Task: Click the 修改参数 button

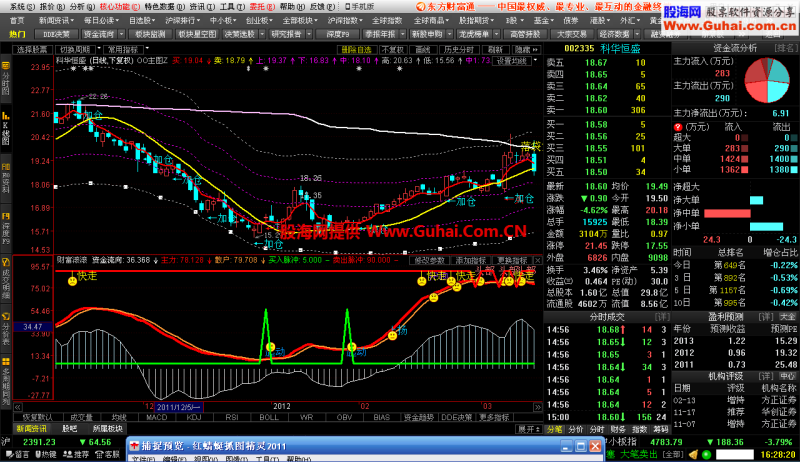Action: coord(430,260)
